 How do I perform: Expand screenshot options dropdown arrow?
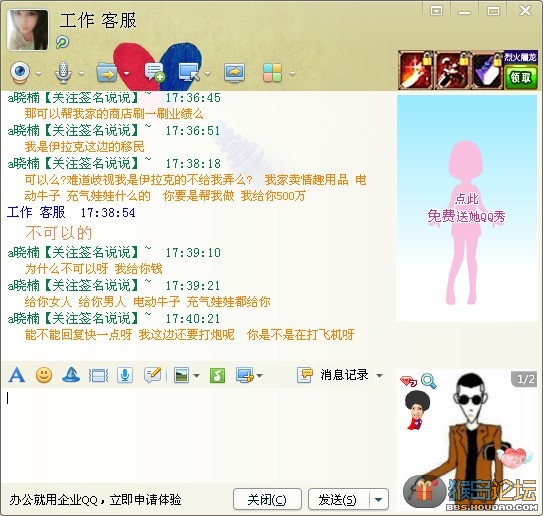[x=259, y=375]
